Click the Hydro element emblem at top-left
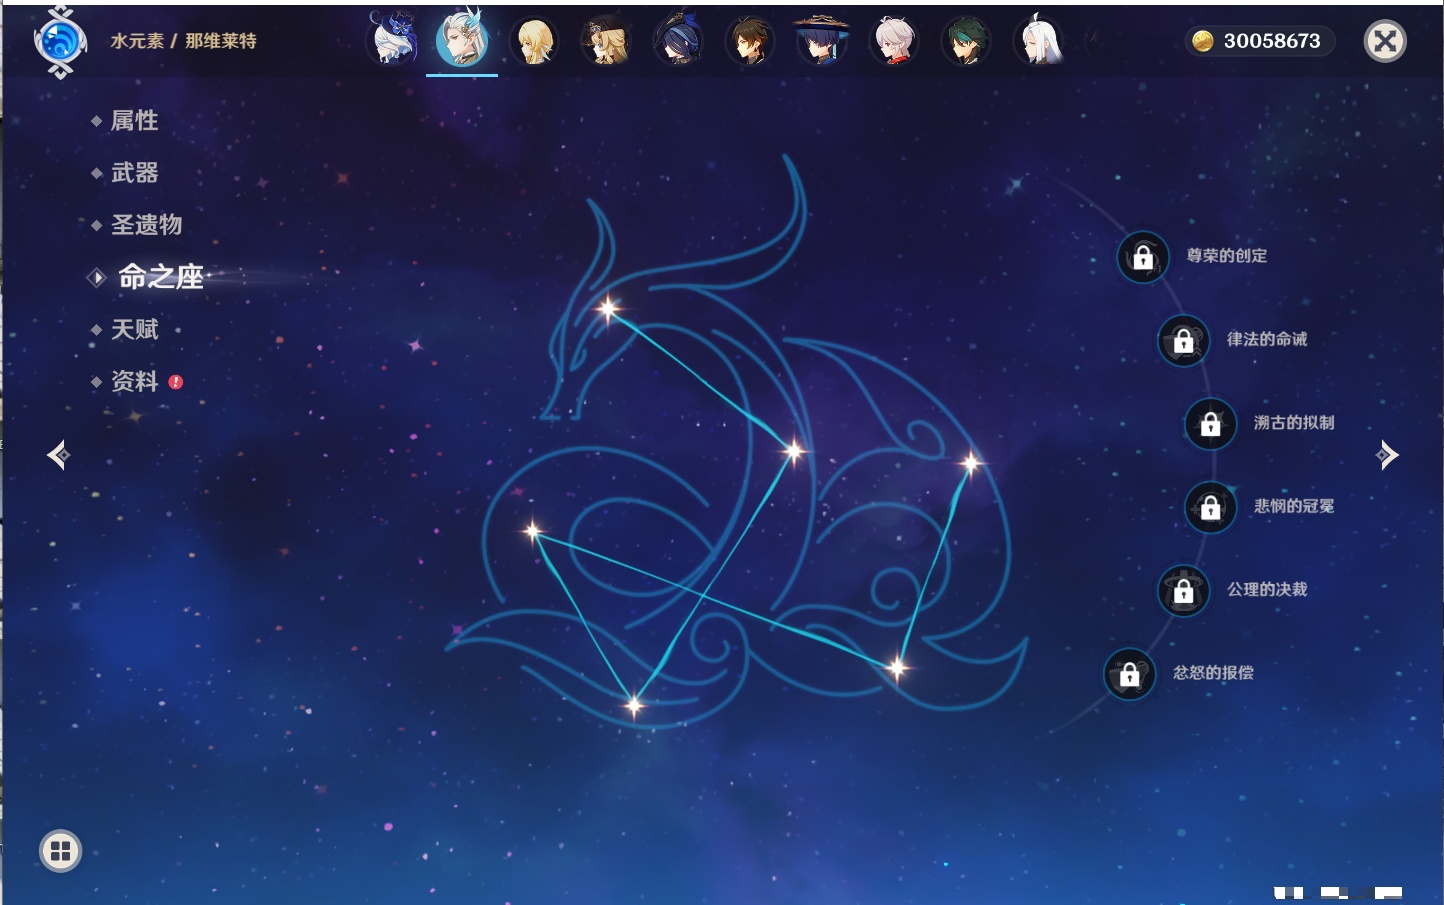The height and width of the screenshot is (905, 1444). 60,42
